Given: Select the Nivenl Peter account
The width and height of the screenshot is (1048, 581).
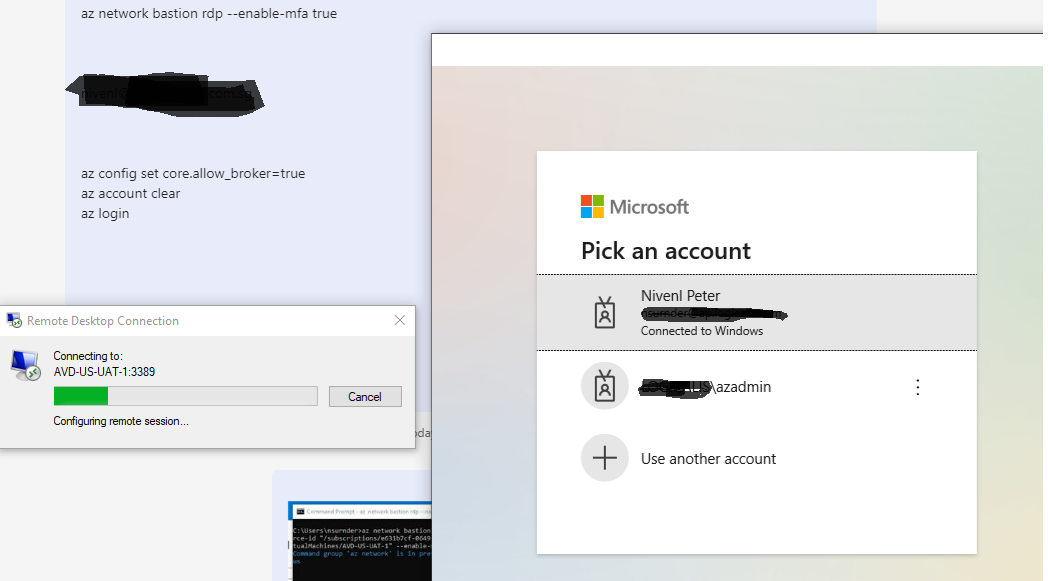Looking at the screenshot, I should click(x=757, y=312).
